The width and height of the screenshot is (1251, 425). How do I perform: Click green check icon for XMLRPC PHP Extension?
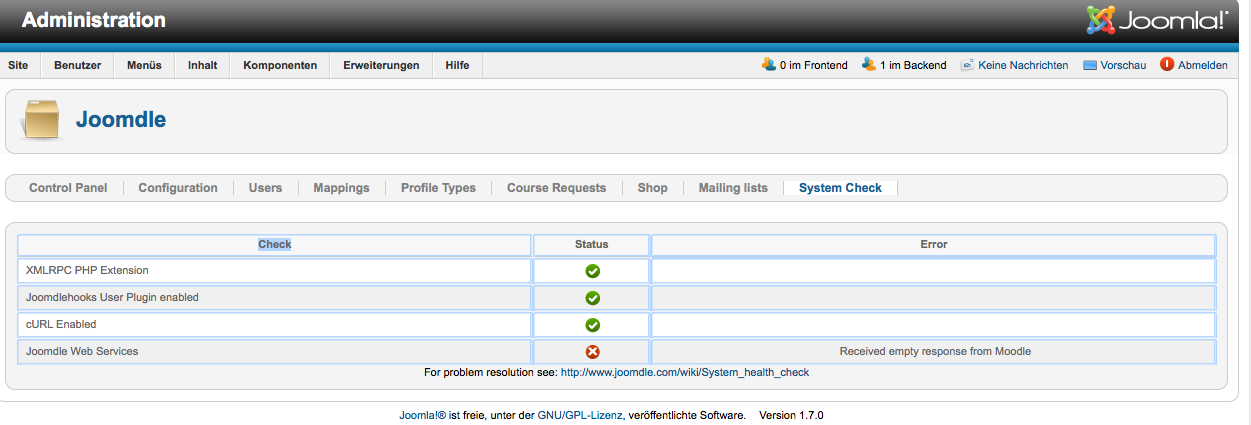click(x=592, y=271)
